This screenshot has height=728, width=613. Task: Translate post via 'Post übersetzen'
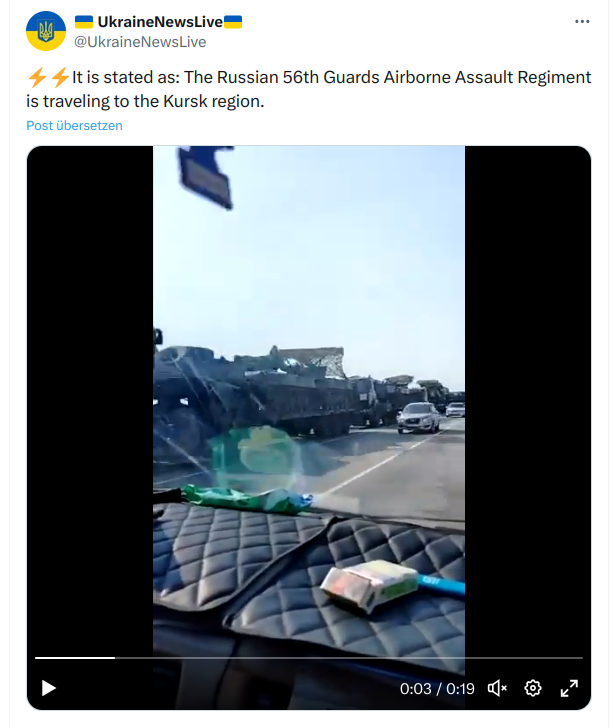[74, 125]
